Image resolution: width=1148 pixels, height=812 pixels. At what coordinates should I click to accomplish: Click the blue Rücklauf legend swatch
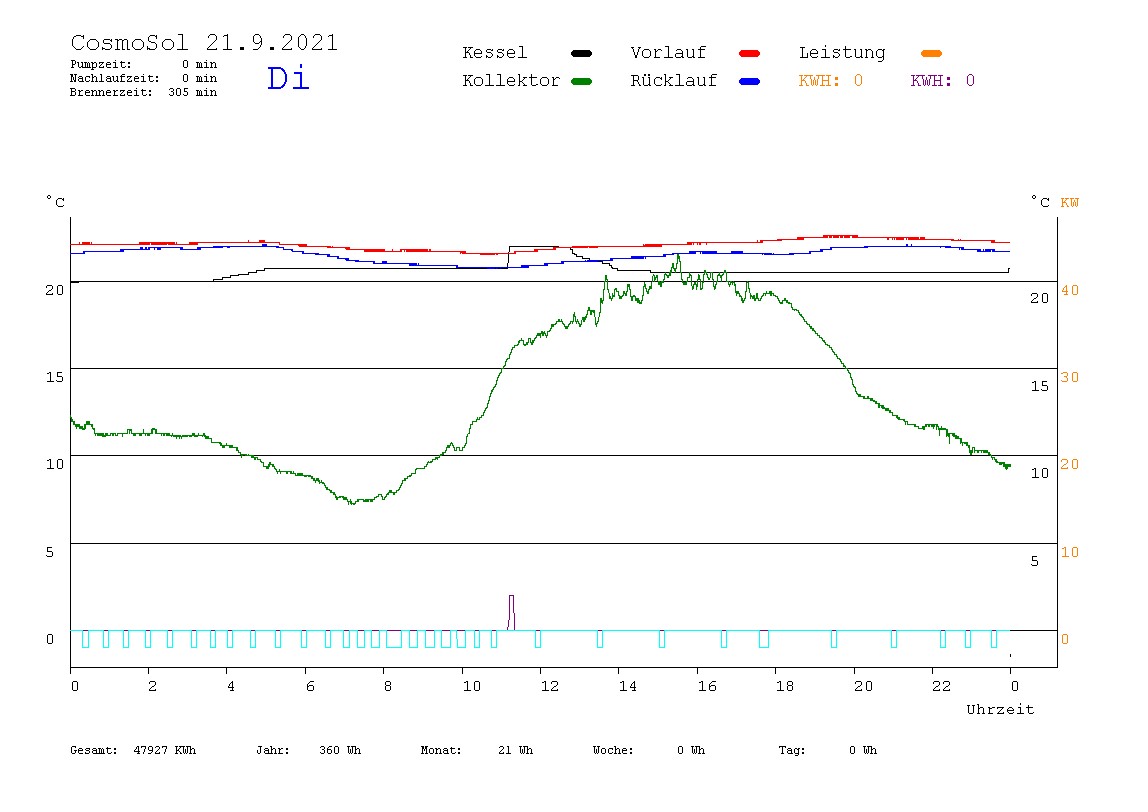coord(750,81)
